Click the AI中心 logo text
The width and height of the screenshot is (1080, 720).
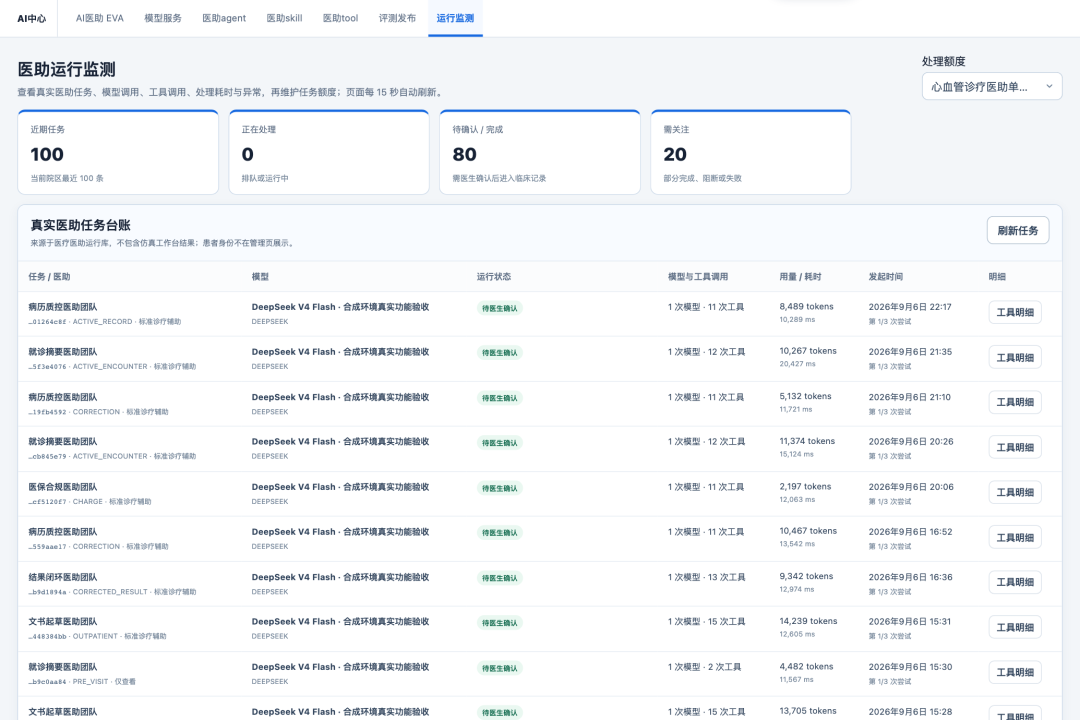click(x=32, y=19)
